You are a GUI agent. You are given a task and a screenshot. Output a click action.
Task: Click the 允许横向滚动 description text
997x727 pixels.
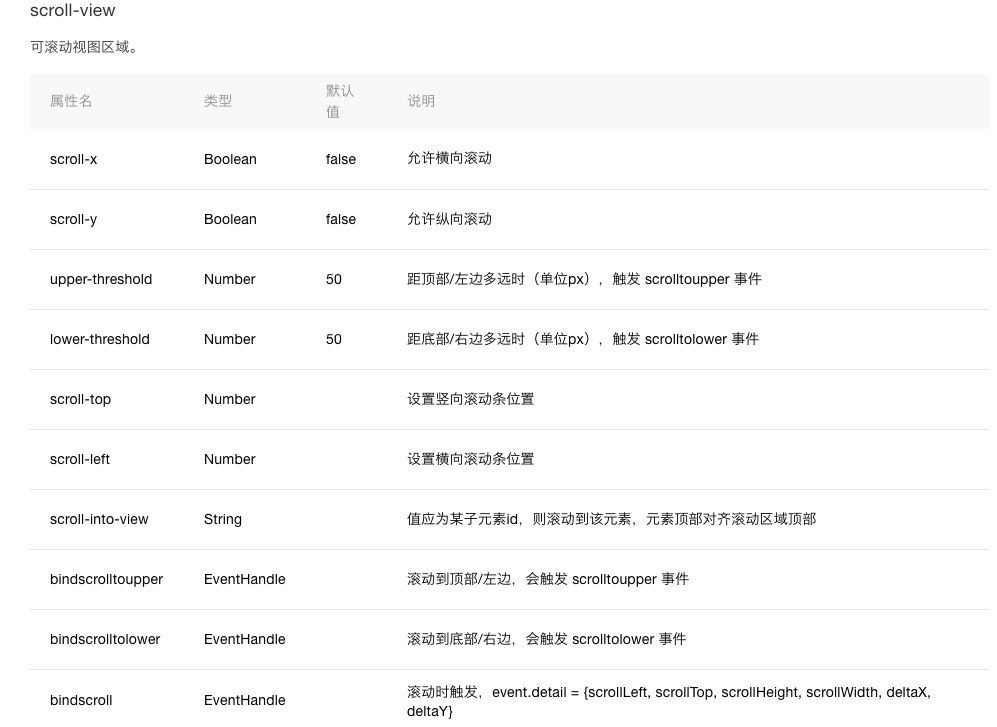pyautogui.click(x=450, y=158)
